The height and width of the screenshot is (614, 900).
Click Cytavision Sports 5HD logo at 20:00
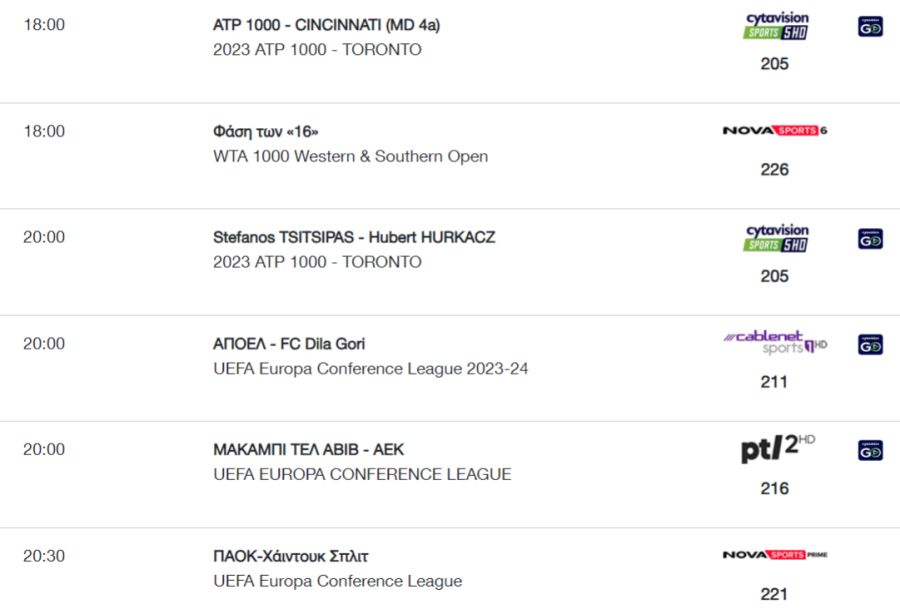pos(776,238)
